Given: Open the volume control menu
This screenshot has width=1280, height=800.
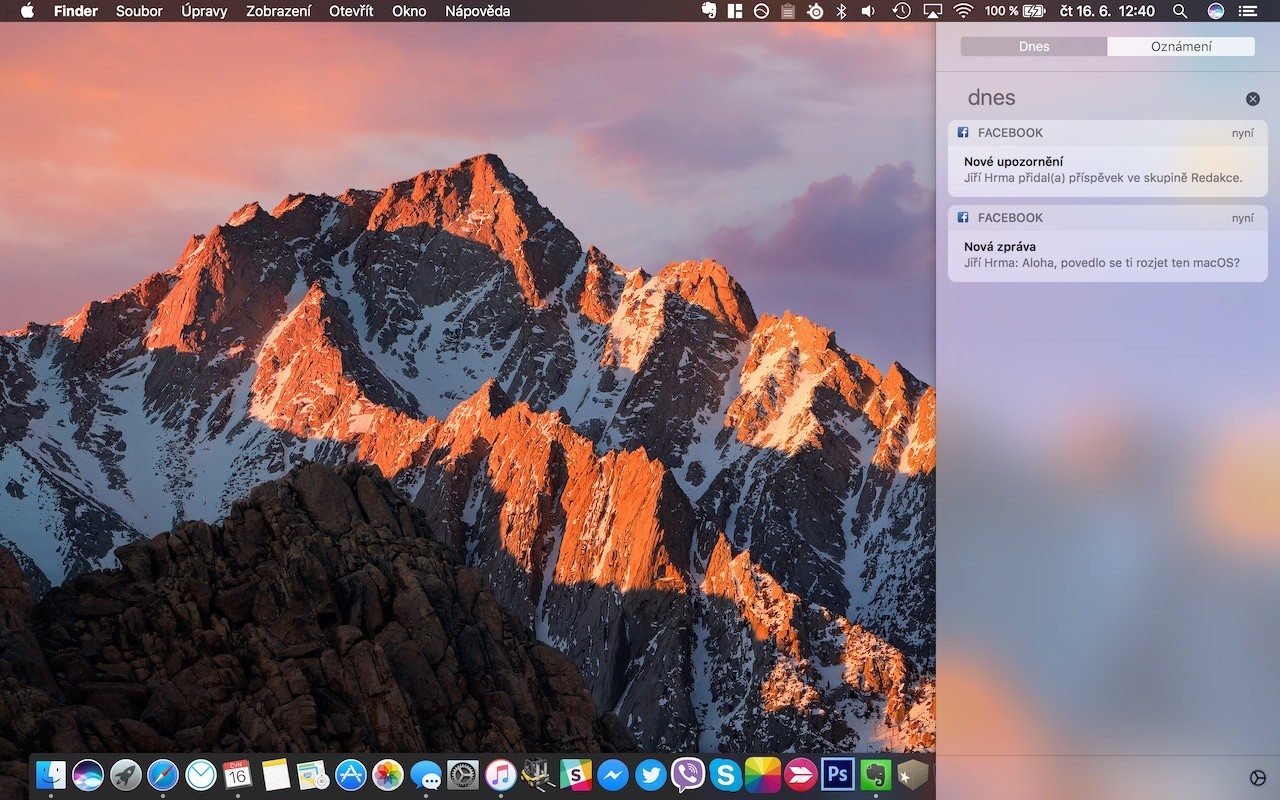Looking at the screenshot, I should point(868,11).
